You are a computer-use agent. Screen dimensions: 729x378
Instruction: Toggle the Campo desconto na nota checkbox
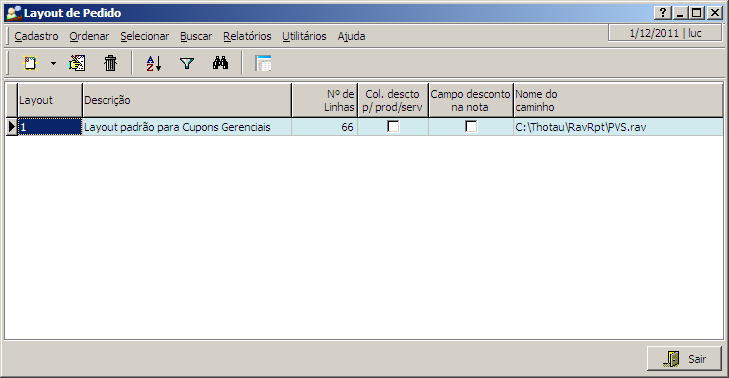(x=471, y=126)
